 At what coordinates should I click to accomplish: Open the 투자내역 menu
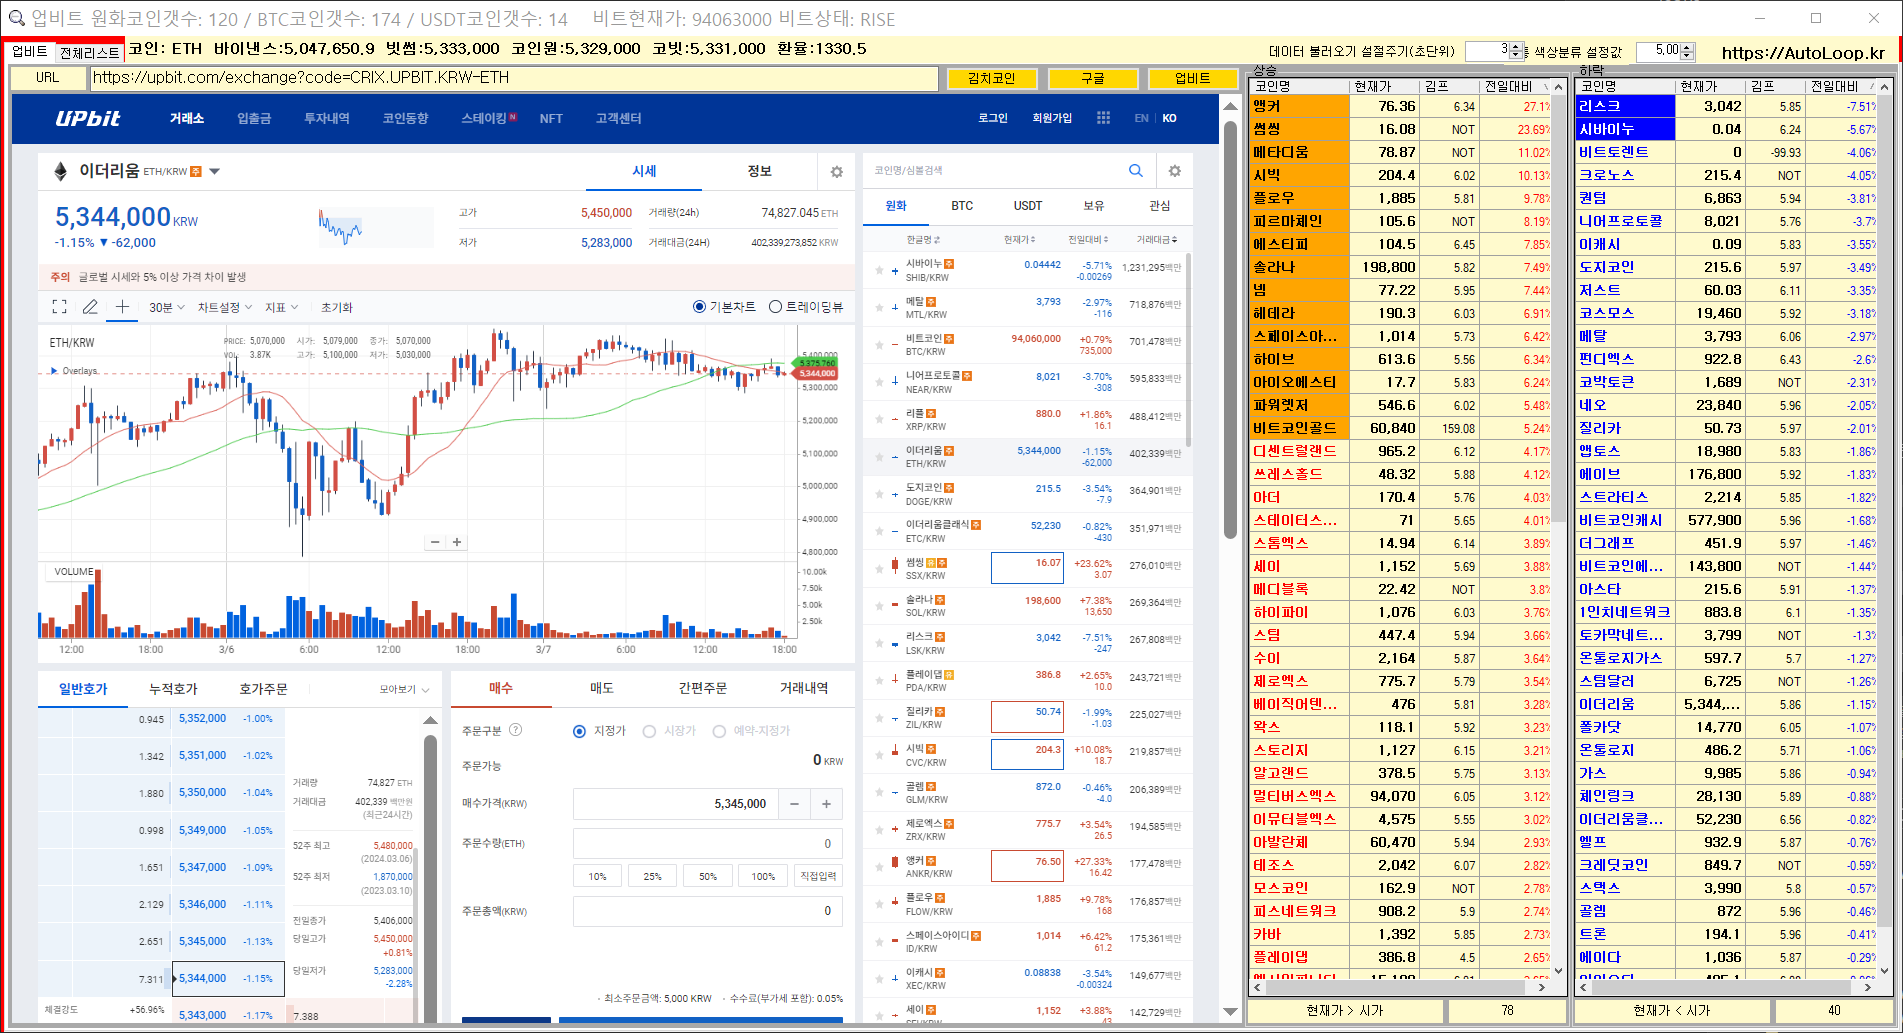(x=327, y=118)
